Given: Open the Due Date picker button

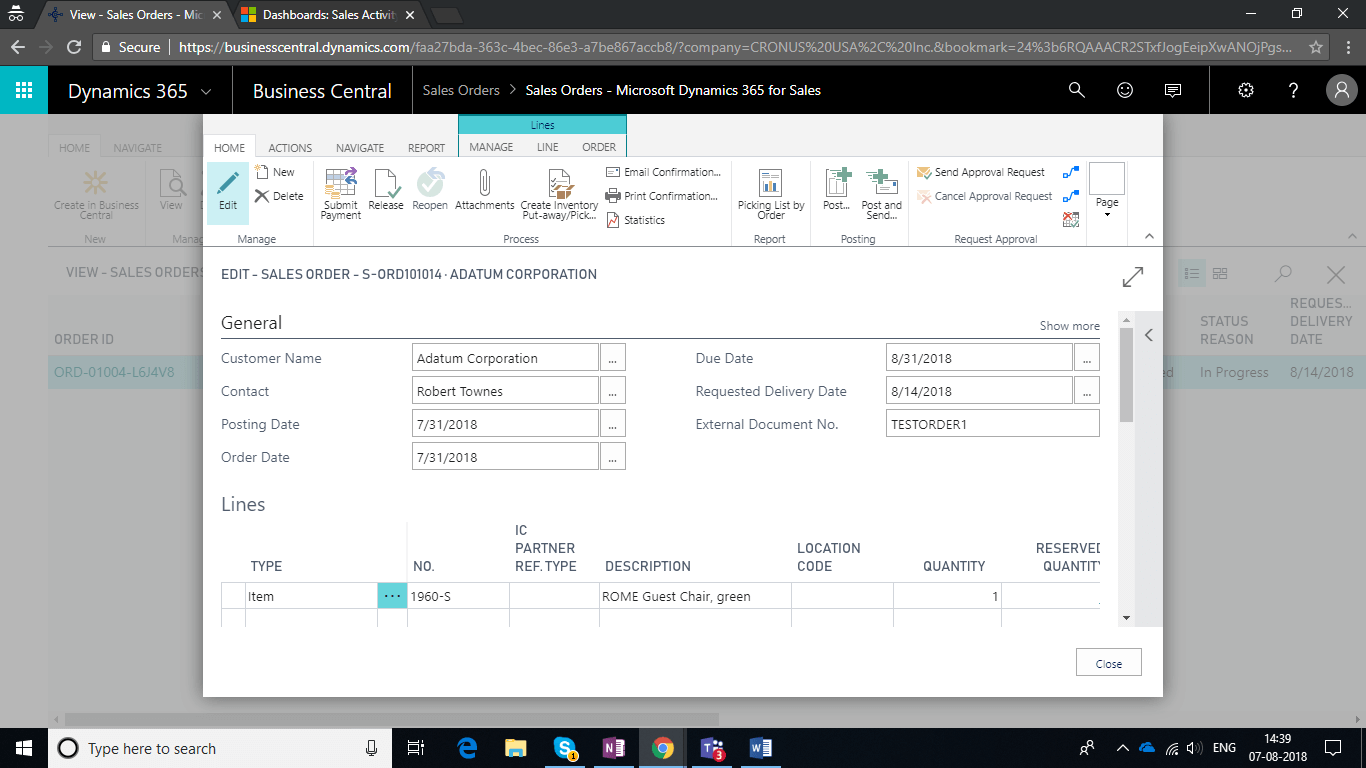Looking at the screenshot, I should pyautogui.click(x=1086, y=358).
